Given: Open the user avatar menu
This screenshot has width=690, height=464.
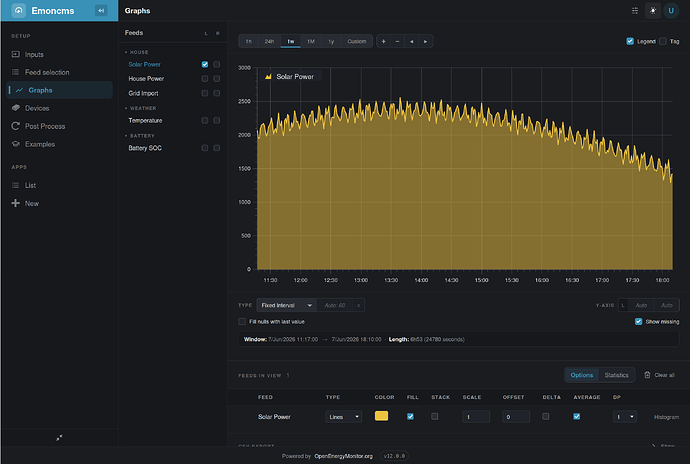Looking at the screenshot, I should coord(671,11).
